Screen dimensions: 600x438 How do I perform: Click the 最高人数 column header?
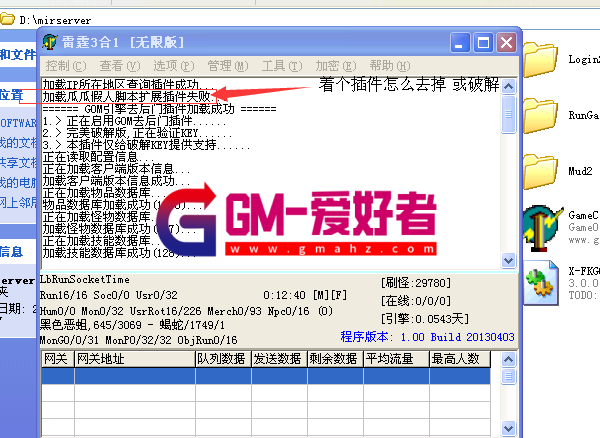point(460,359)
